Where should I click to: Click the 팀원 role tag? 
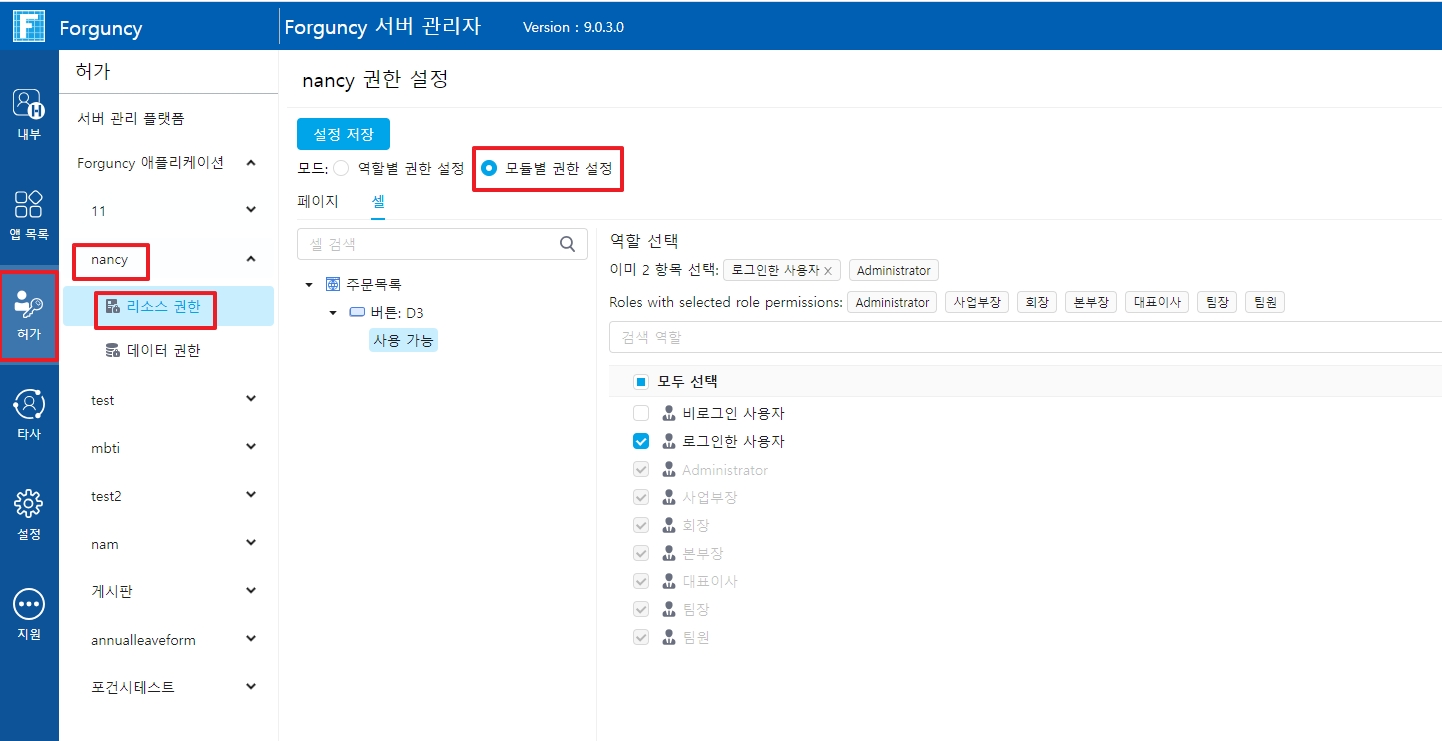(1265, 302)
